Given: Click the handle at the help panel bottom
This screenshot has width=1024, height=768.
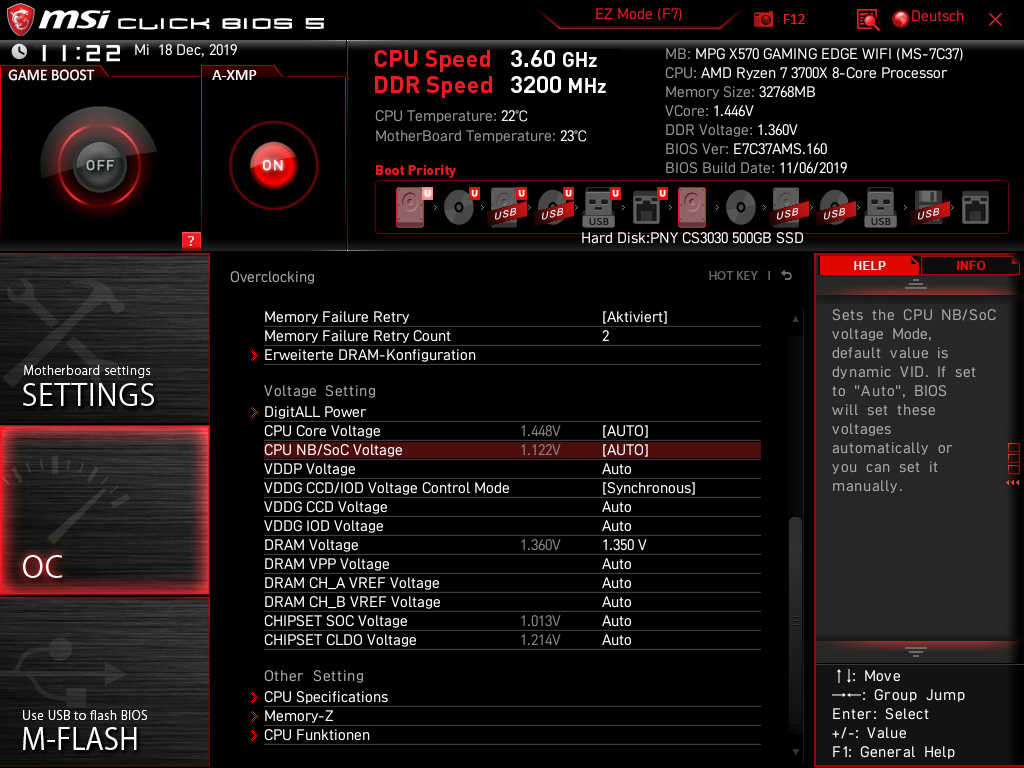Looking at the screenshot, I should click(916, 652).
